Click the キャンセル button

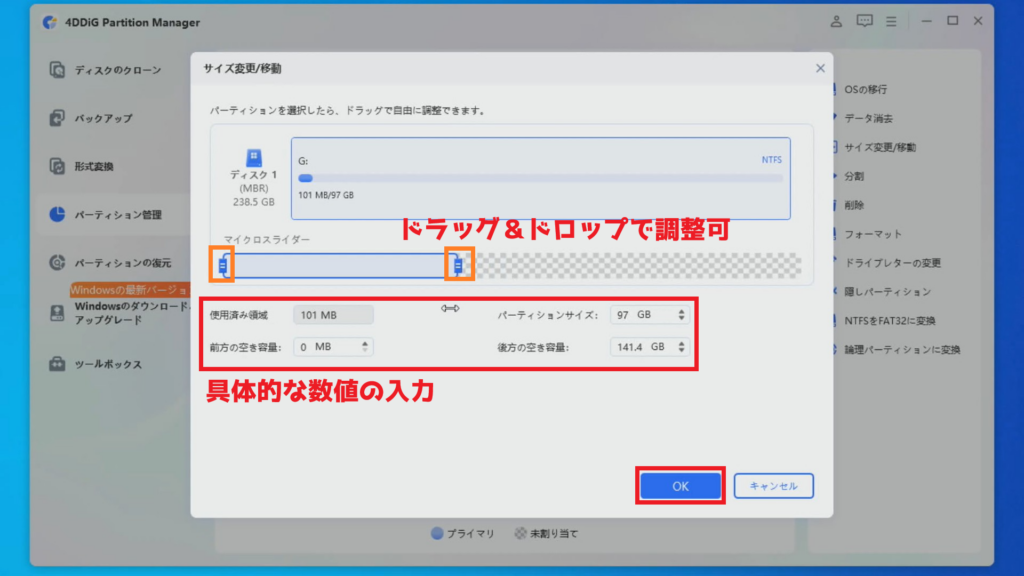pos(773,486)
